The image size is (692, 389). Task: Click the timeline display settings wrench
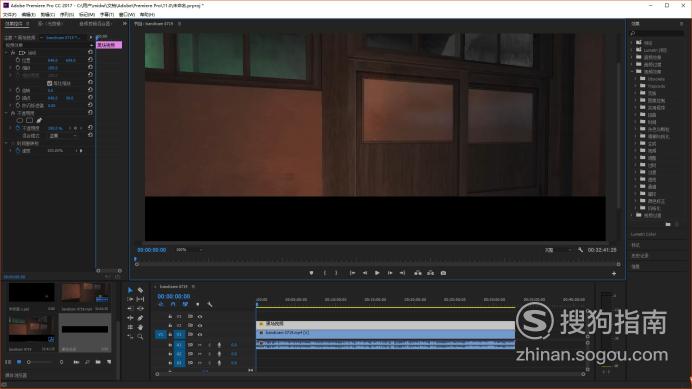coord(210,304)
